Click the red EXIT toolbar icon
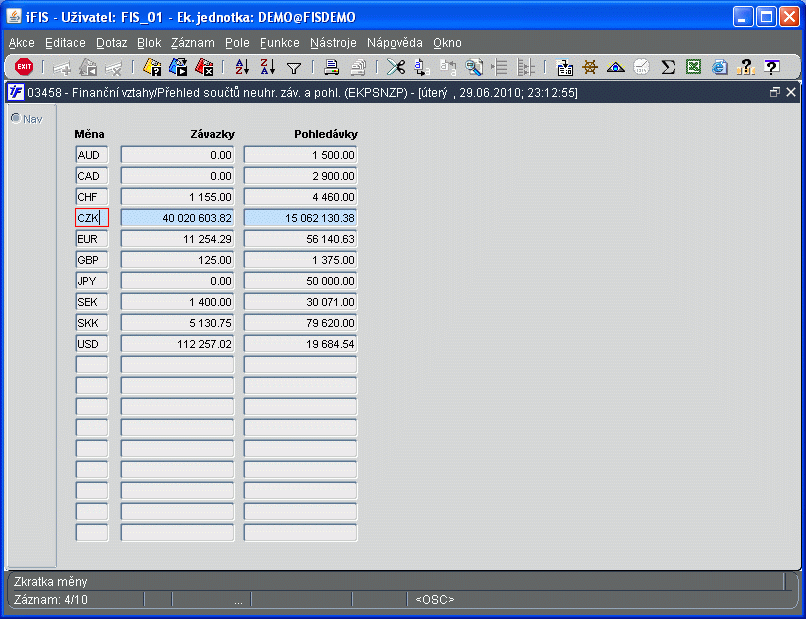The width and height of the screenshot is (806, 619). (24, 67)
